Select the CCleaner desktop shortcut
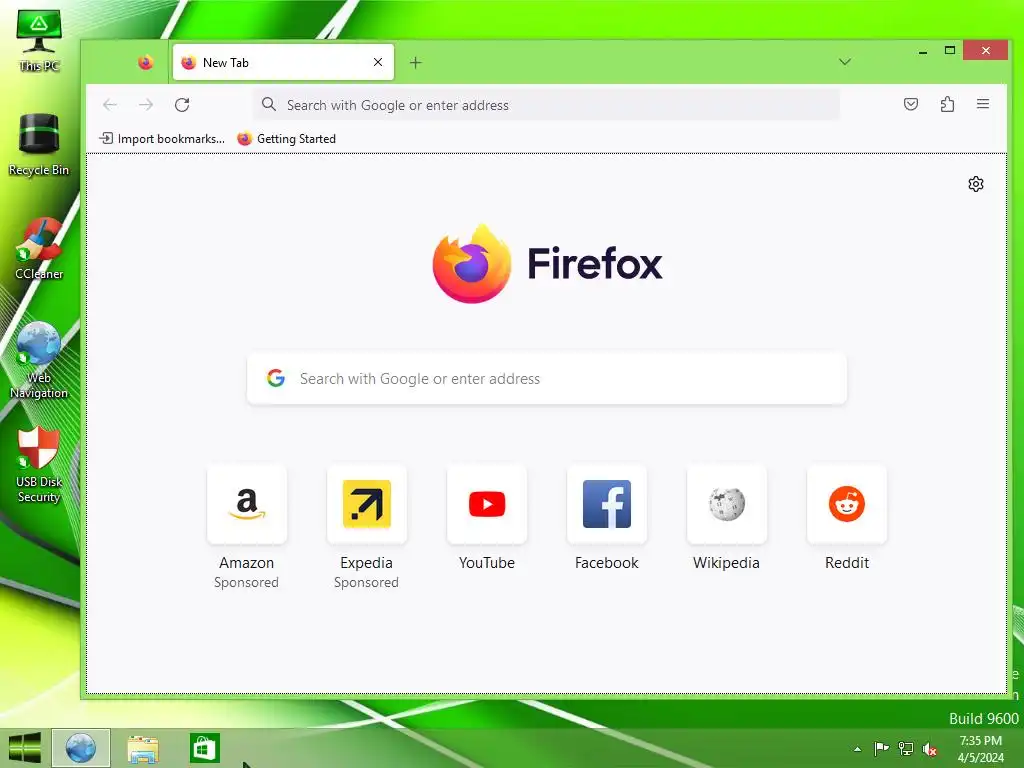This screenshot has width=1024, height=768. pos(39,249)
